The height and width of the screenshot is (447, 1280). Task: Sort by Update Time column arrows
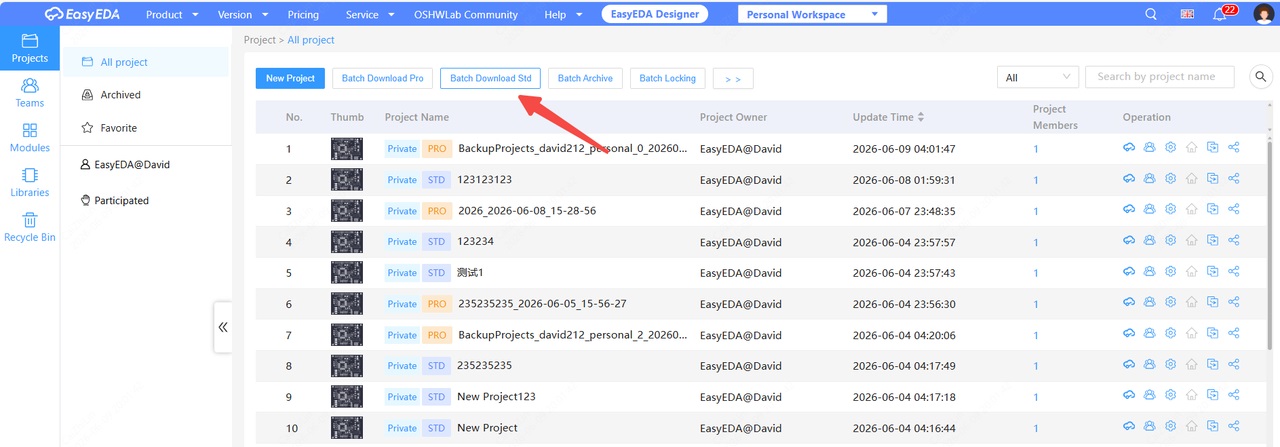coord(921,117)
